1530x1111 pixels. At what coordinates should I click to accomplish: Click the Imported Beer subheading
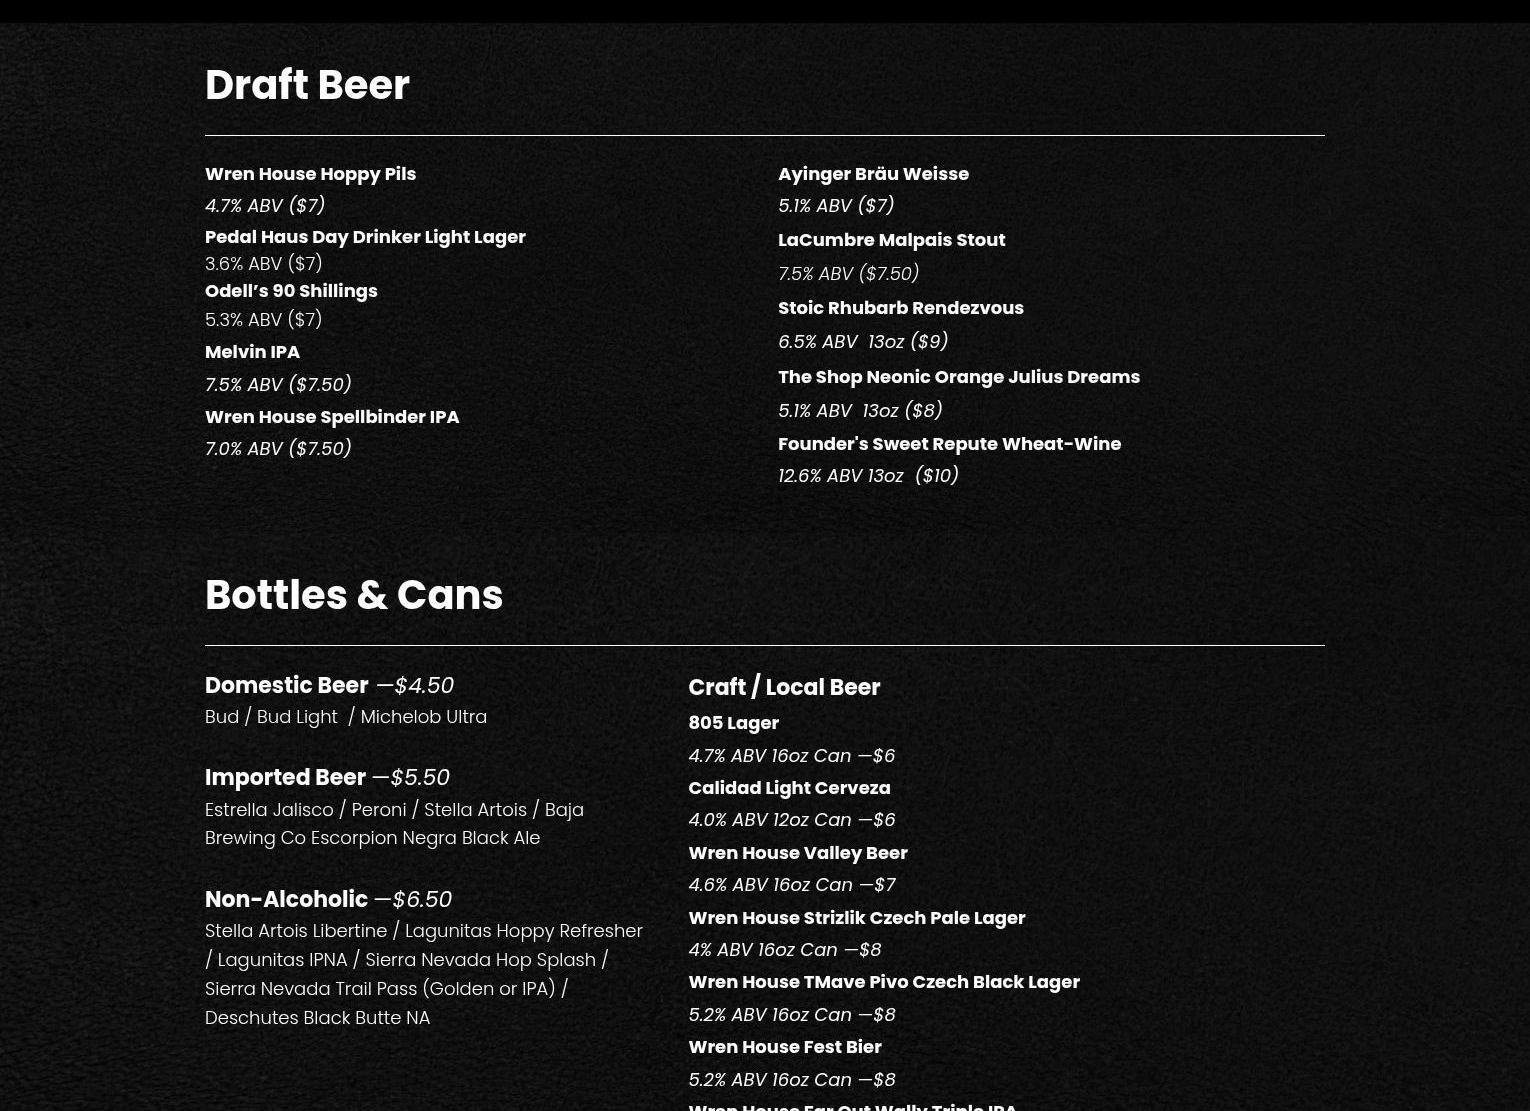click(286, 778)
